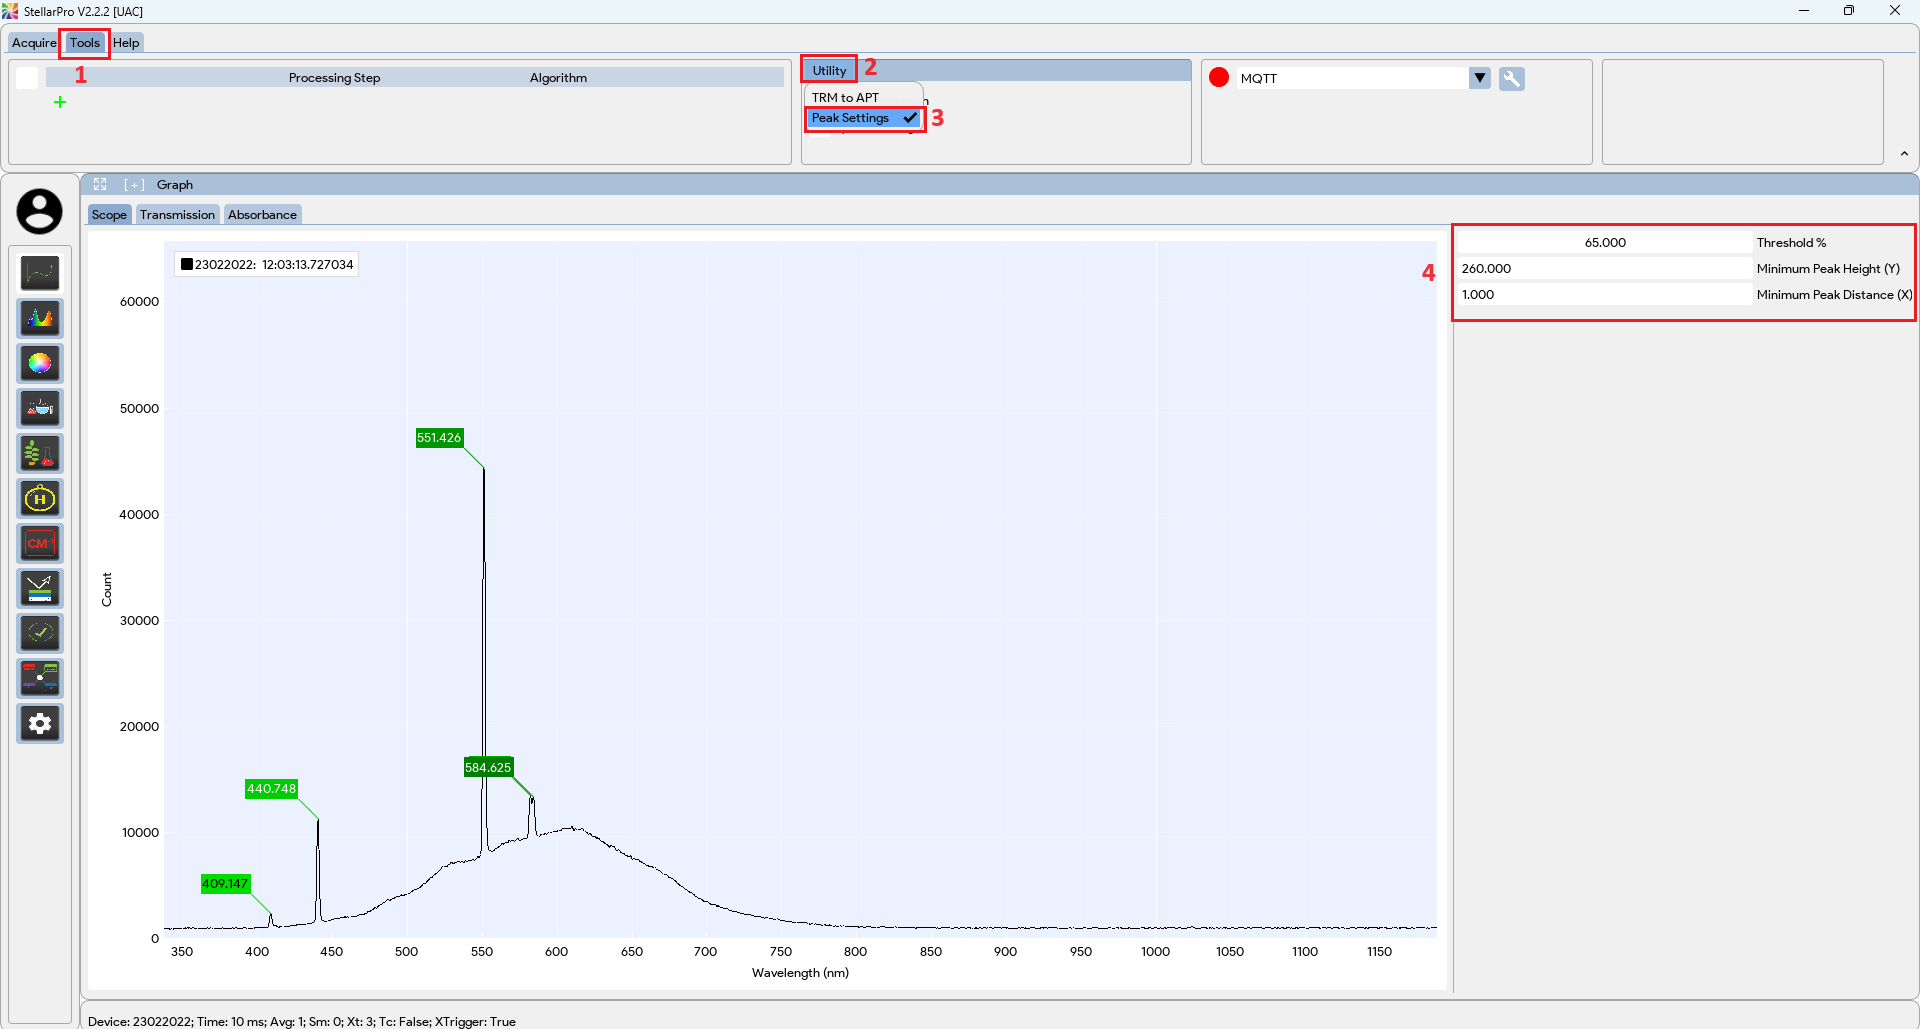
Task: Select the CM⁻¹ wavenumber tool
Action: [40, 543]
